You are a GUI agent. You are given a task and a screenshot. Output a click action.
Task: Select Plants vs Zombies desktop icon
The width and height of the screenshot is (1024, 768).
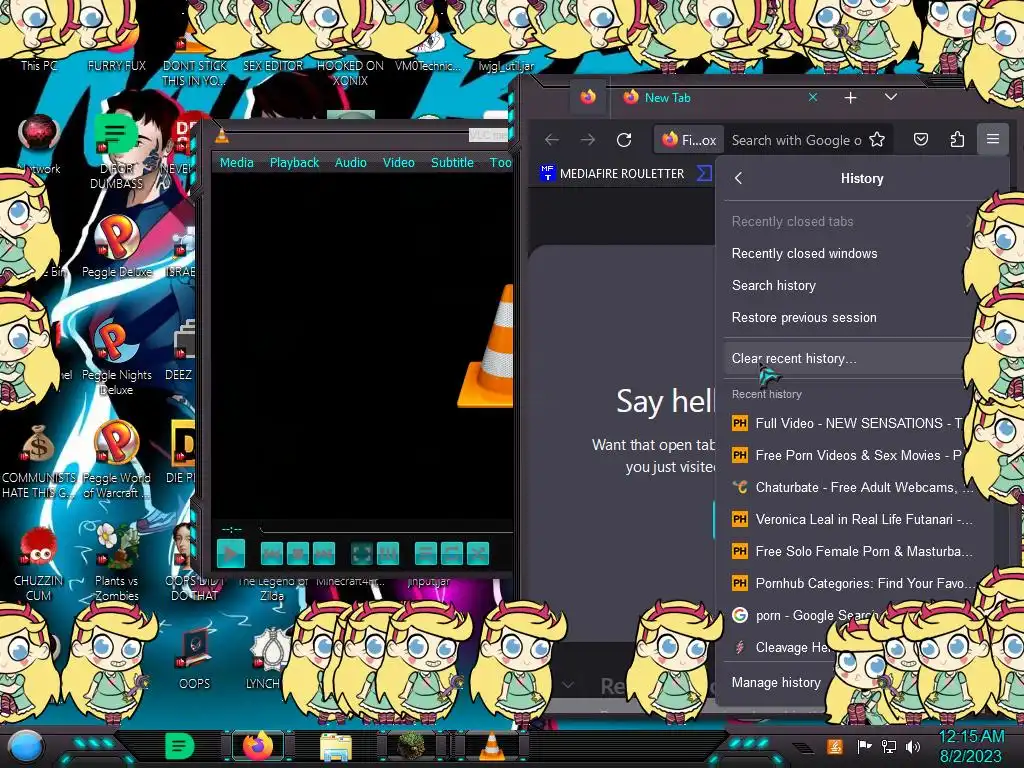tap(117, 562)
